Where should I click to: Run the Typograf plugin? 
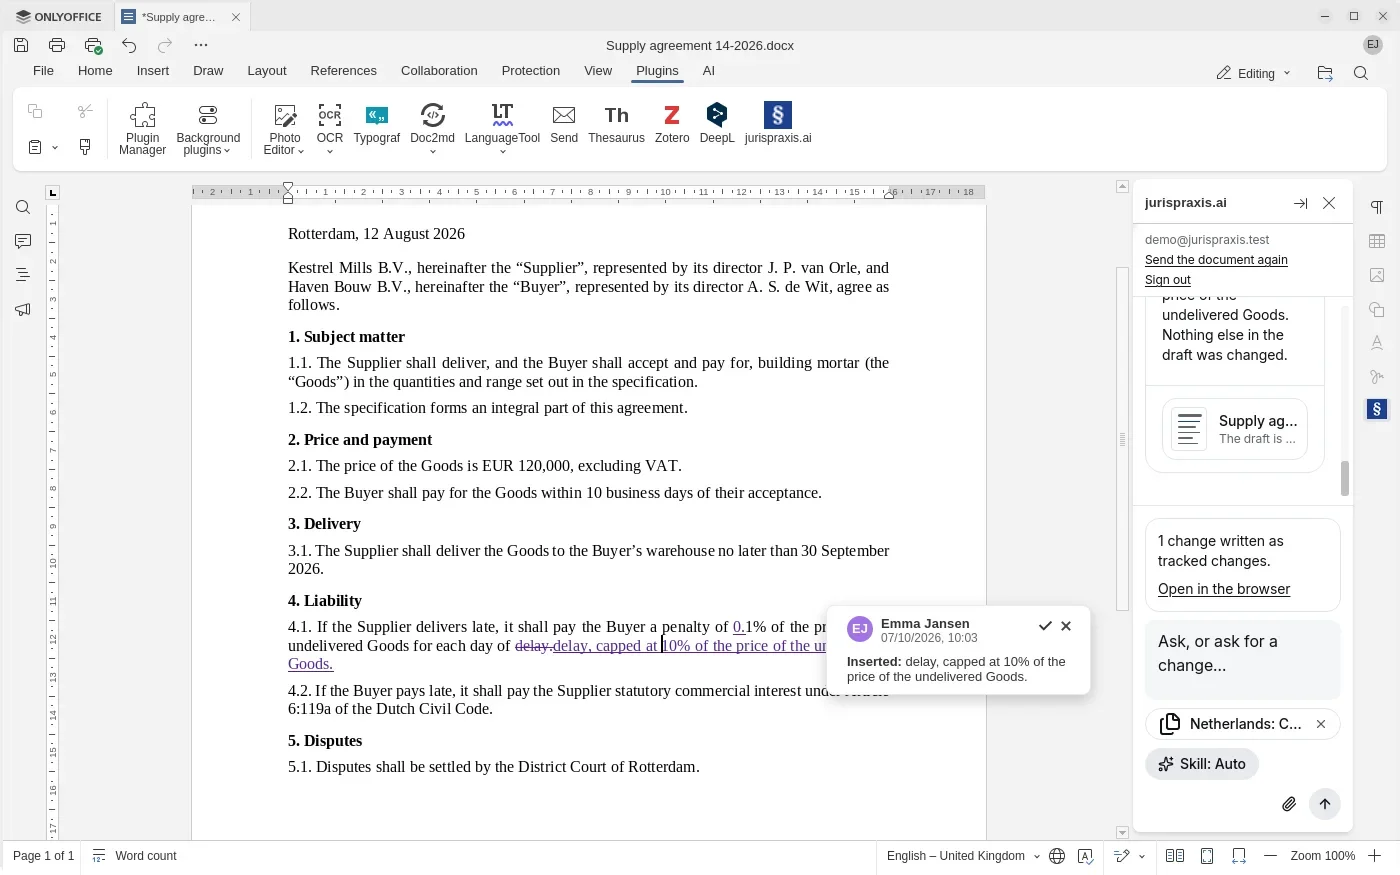pos(376,124)
